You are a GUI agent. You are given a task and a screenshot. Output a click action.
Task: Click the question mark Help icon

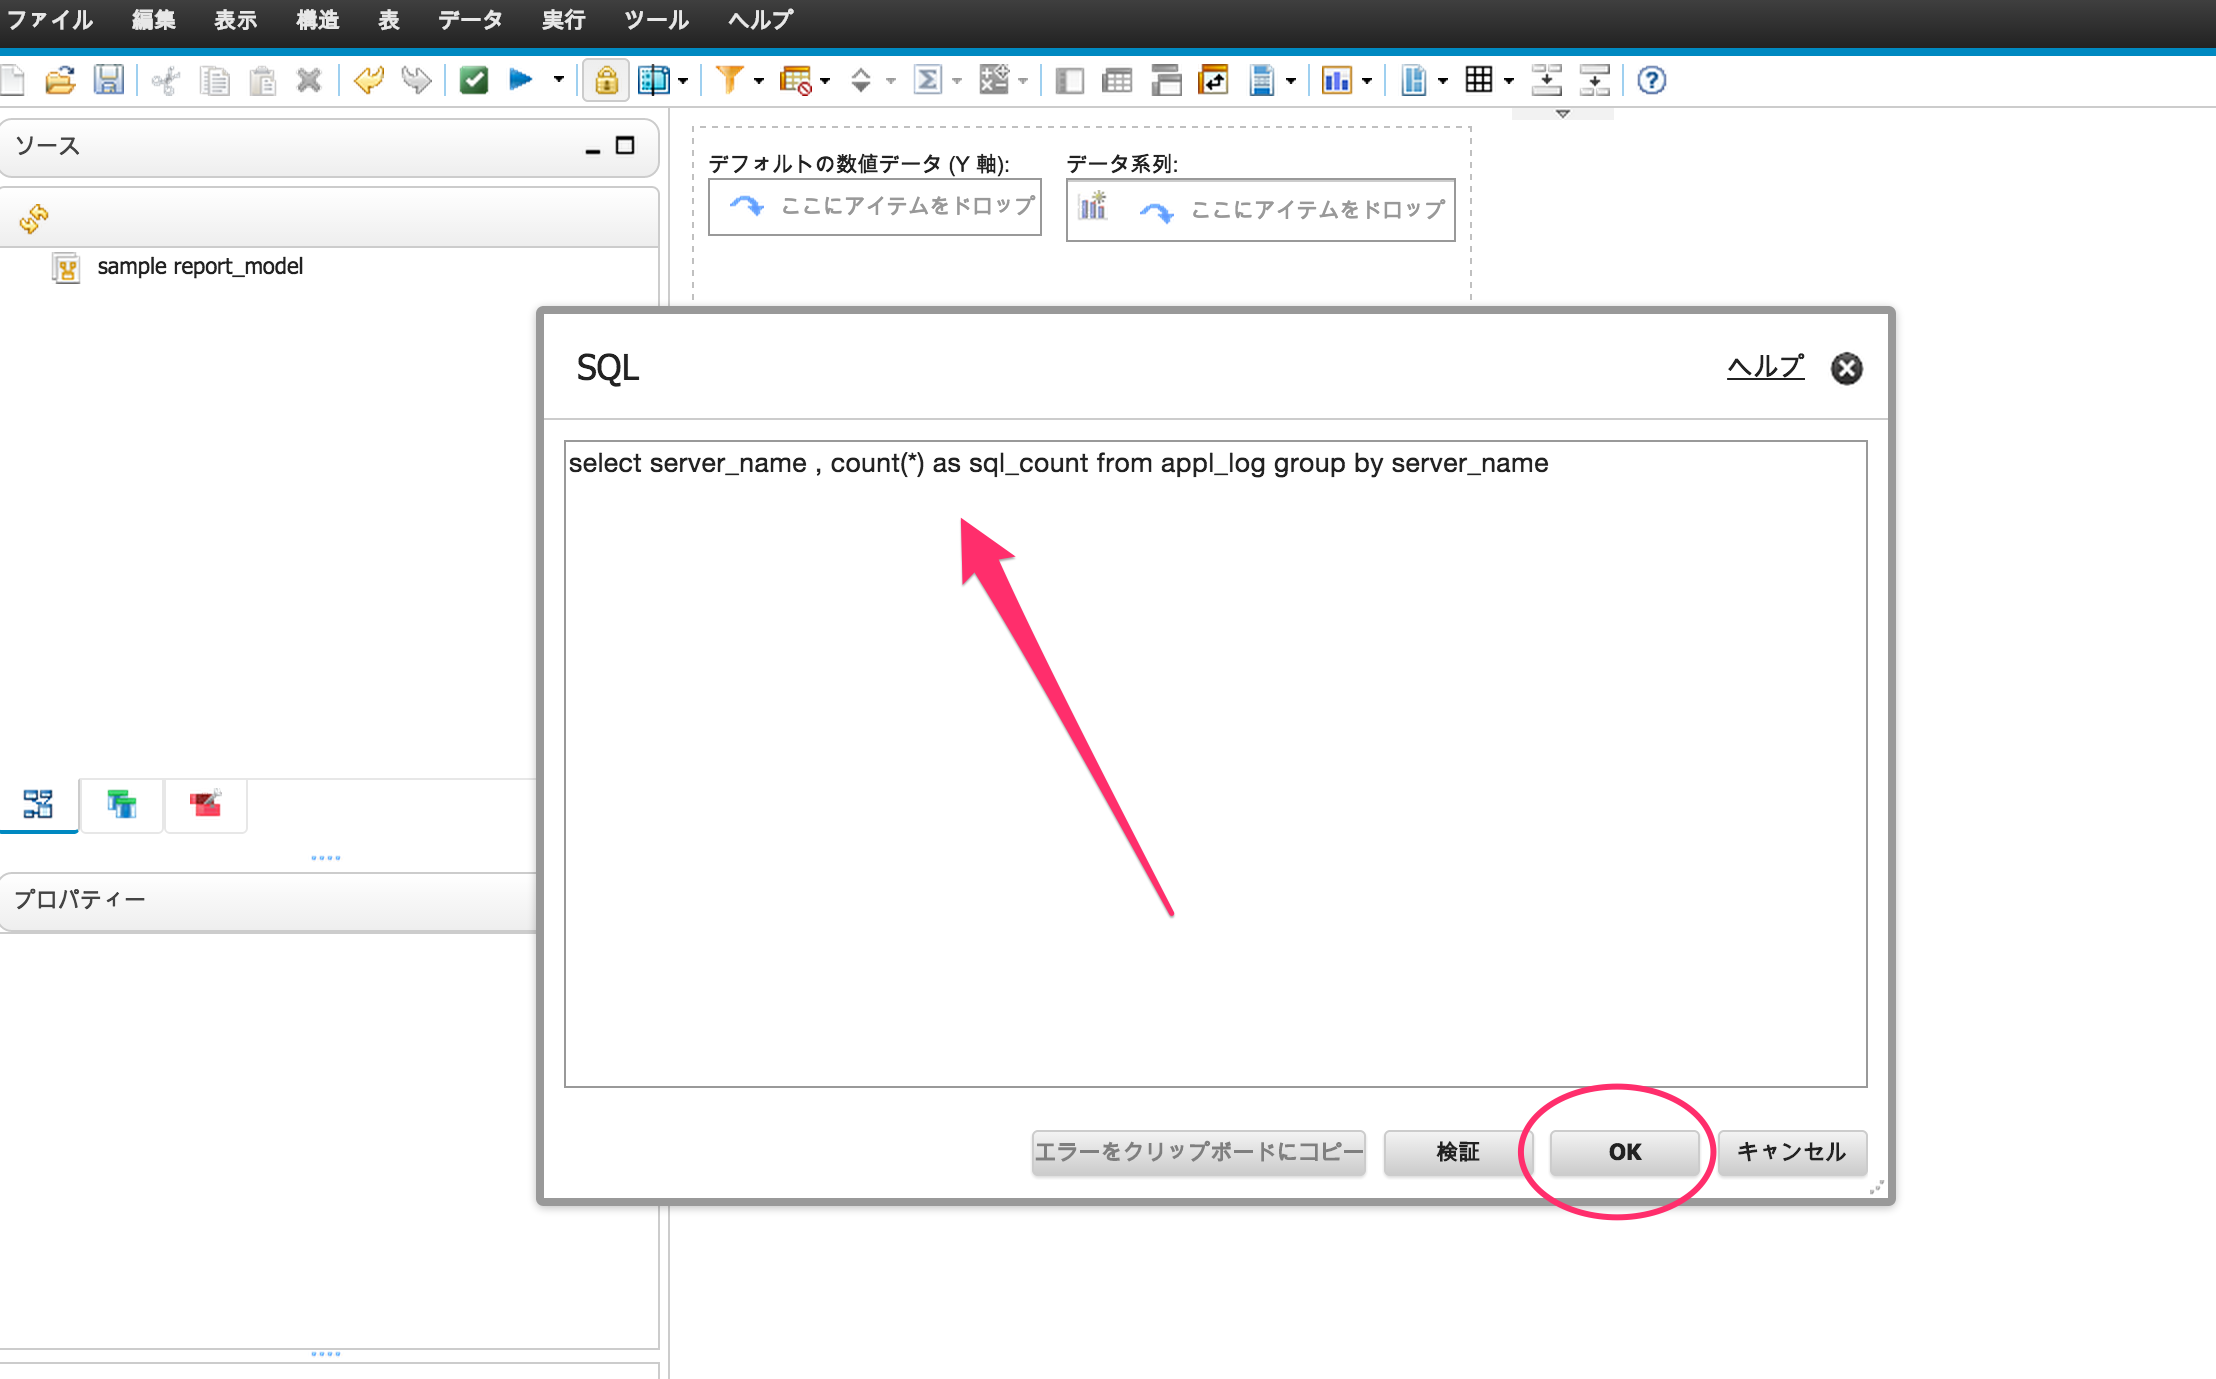tap(1651, 80)
